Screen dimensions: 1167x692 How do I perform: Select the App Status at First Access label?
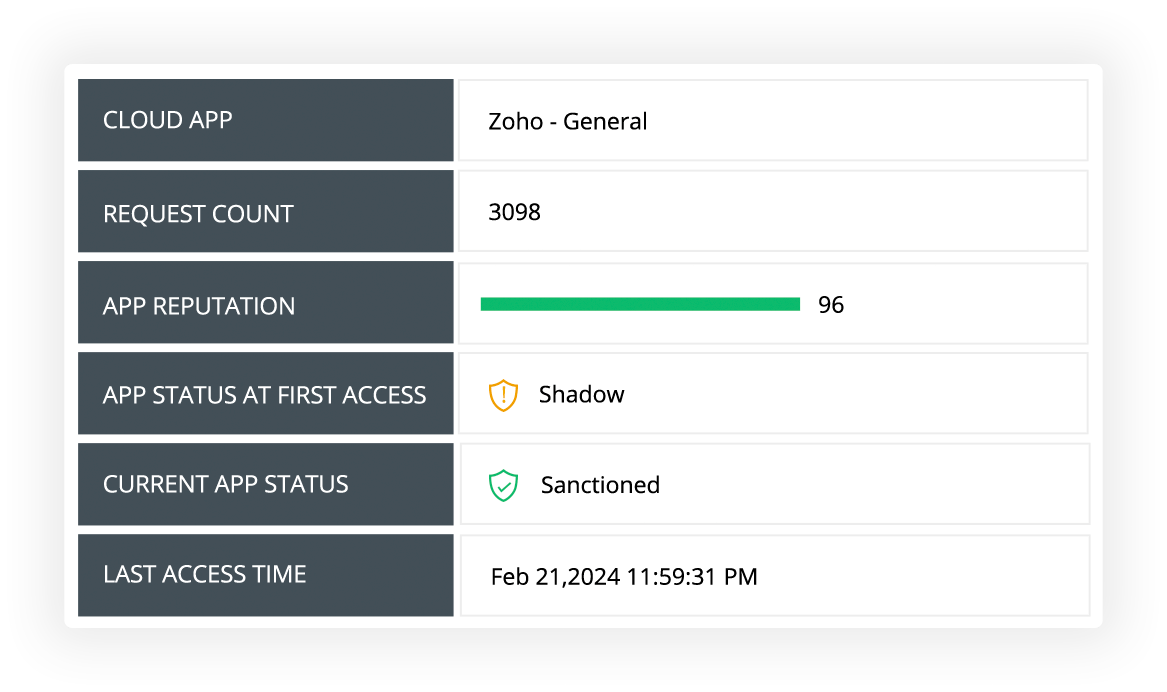coord(264,395)
